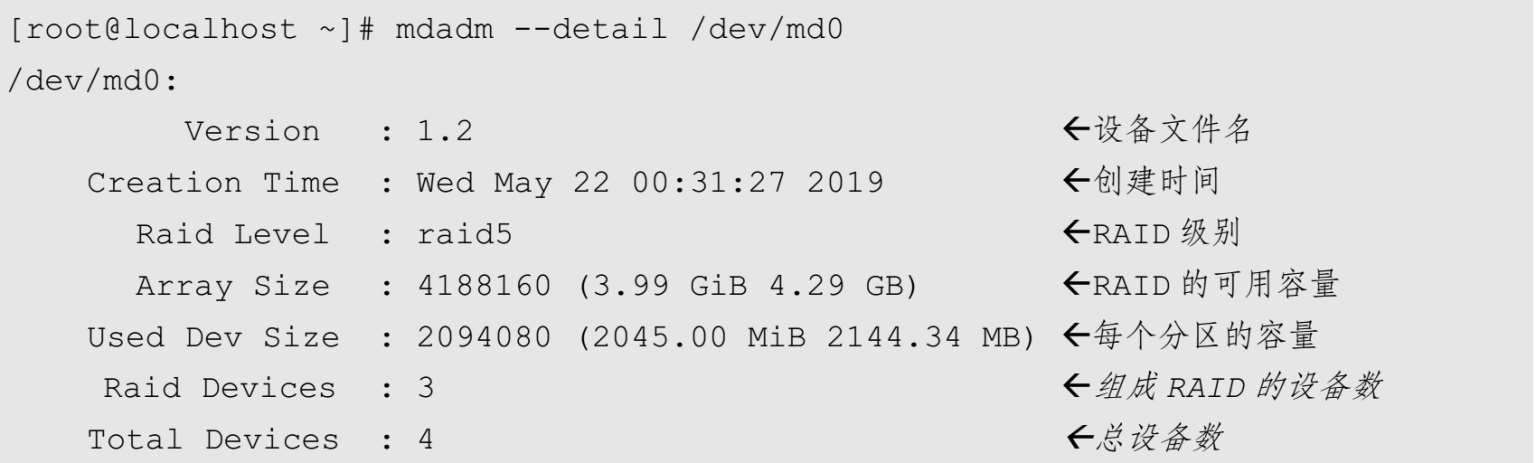Click the Array Size label
Image resolution: width=1536 pixels, height=463 pixels.
click(x=232, y=287)
